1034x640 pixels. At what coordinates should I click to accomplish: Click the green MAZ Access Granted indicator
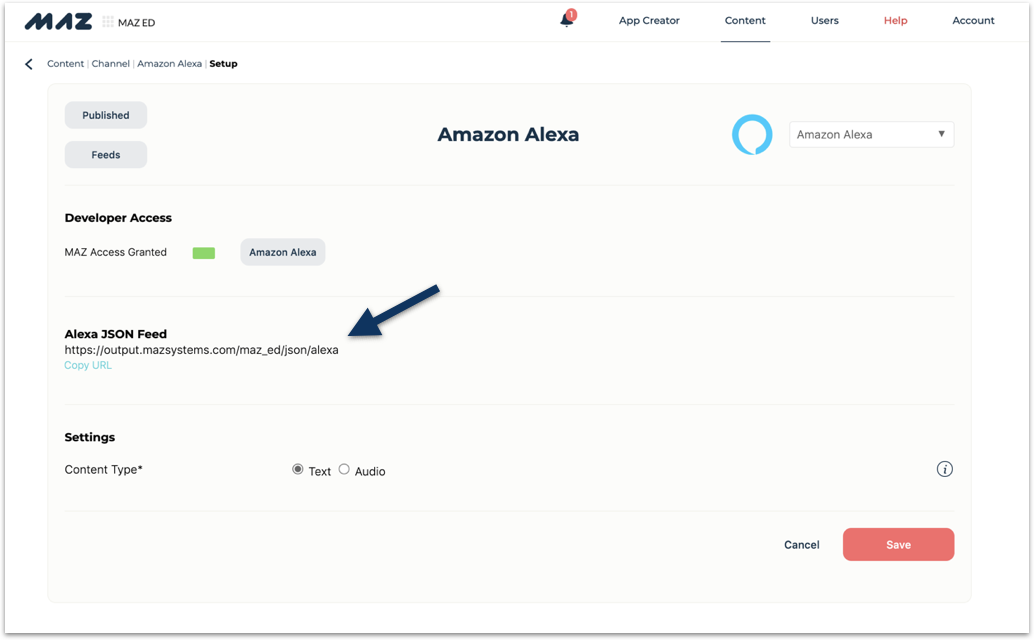[204, 253]
